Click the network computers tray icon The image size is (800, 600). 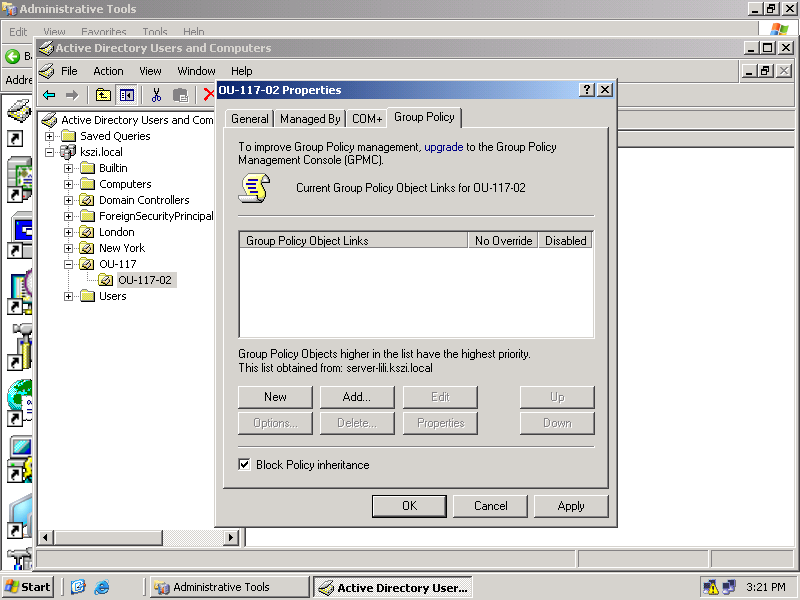coord(729,587)
